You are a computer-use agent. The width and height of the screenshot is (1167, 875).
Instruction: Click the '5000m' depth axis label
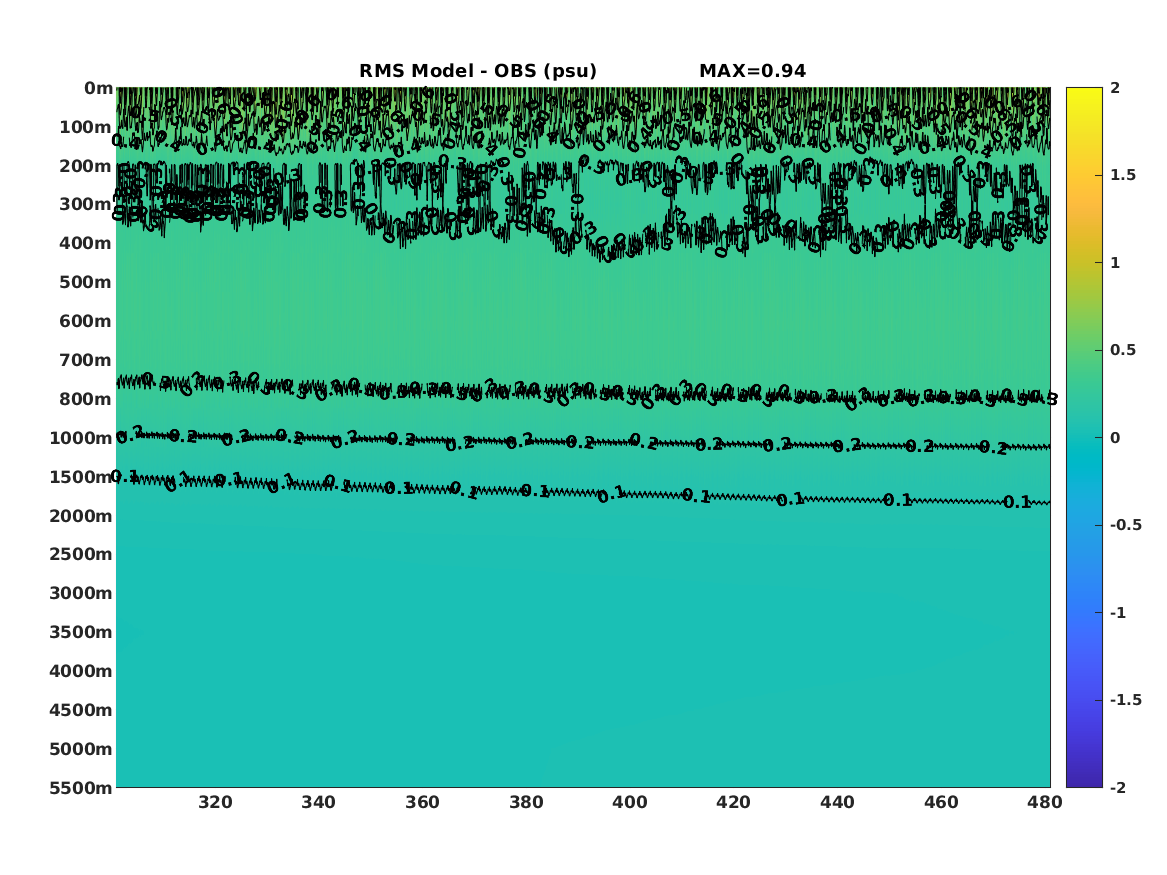click(x=81, y=749)
